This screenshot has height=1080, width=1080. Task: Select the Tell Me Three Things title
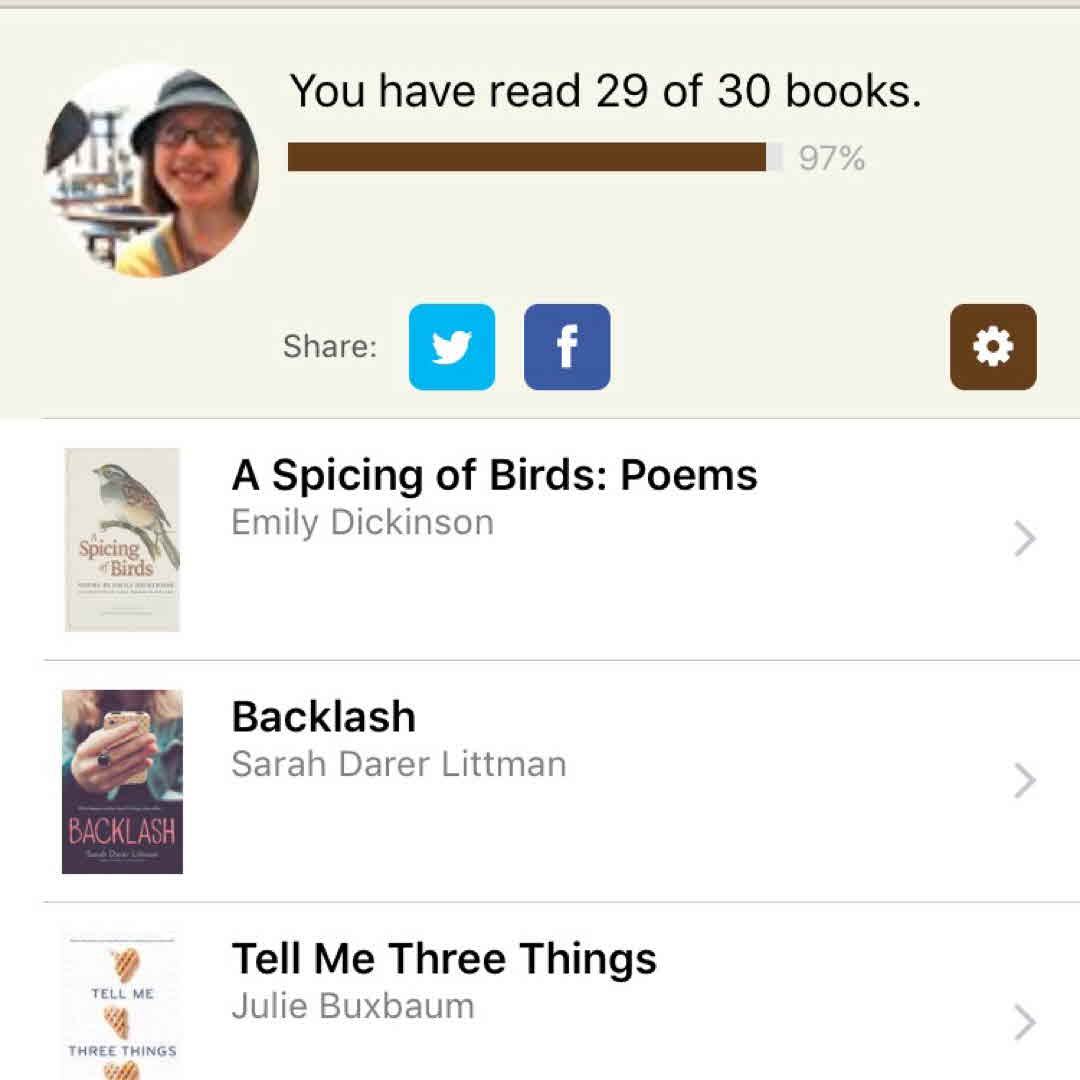pos(444,959)
